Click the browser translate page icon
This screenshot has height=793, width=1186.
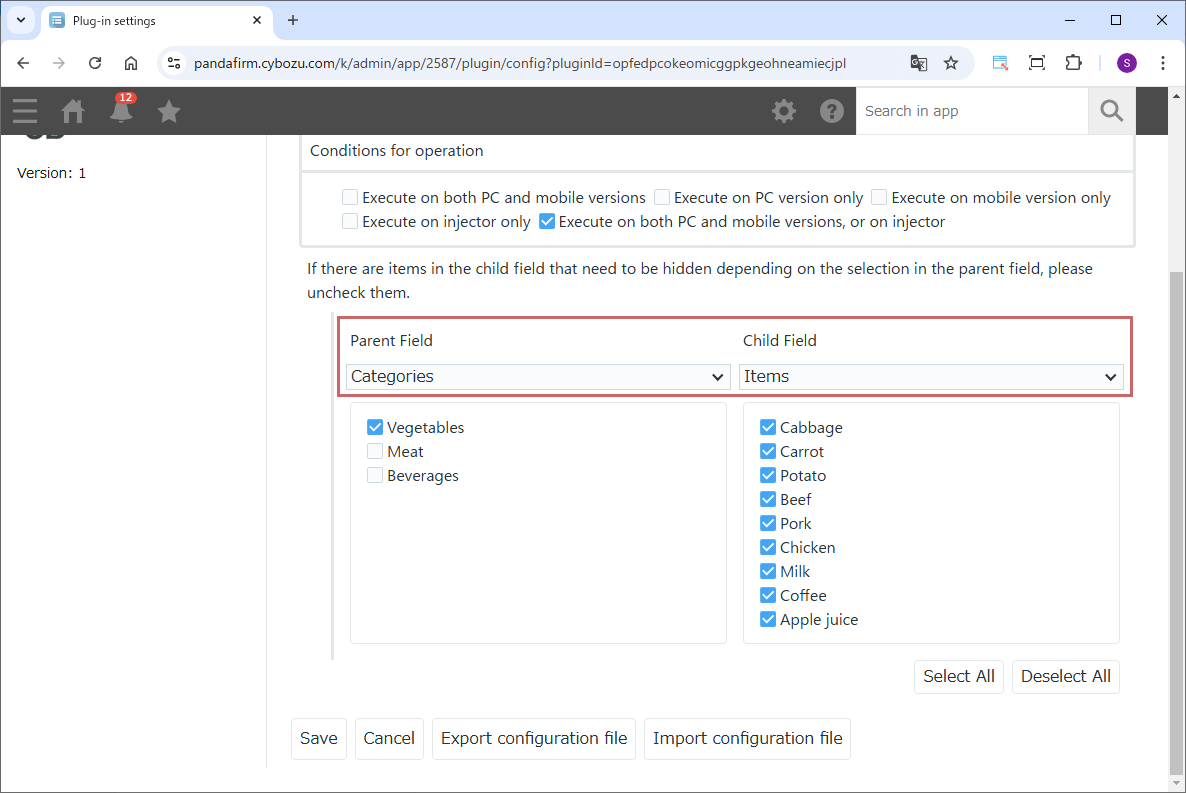pos(918,63)
